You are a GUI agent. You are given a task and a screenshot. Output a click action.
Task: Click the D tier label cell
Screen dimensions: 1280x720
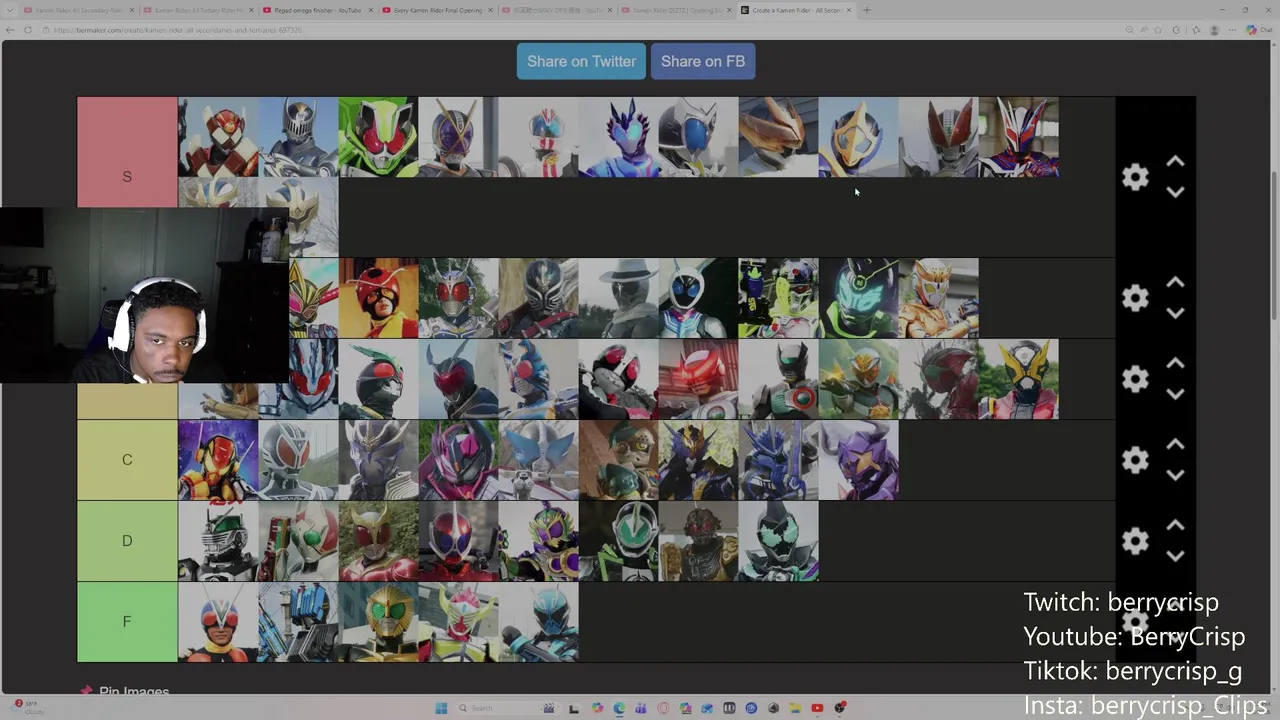click(x=127, y=541)
